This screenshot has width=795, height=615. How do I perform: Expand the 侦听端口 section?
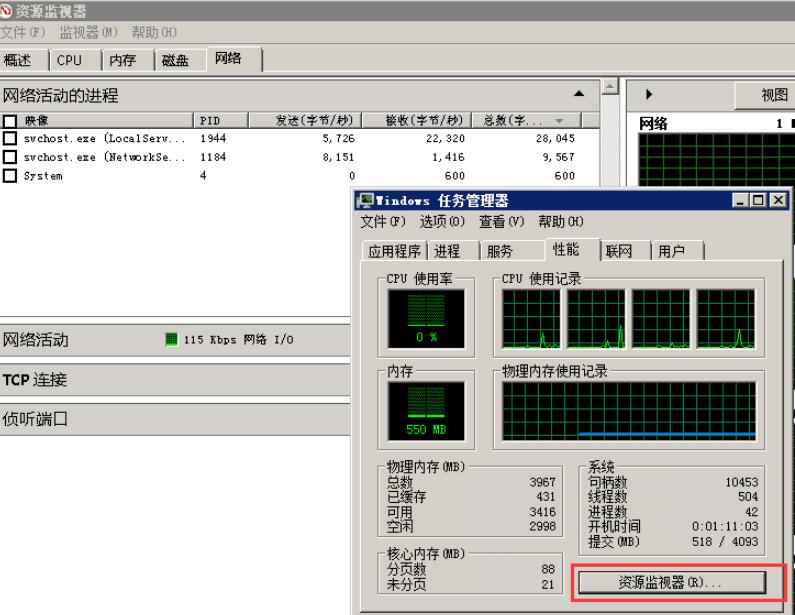click(x=175, y=419)
